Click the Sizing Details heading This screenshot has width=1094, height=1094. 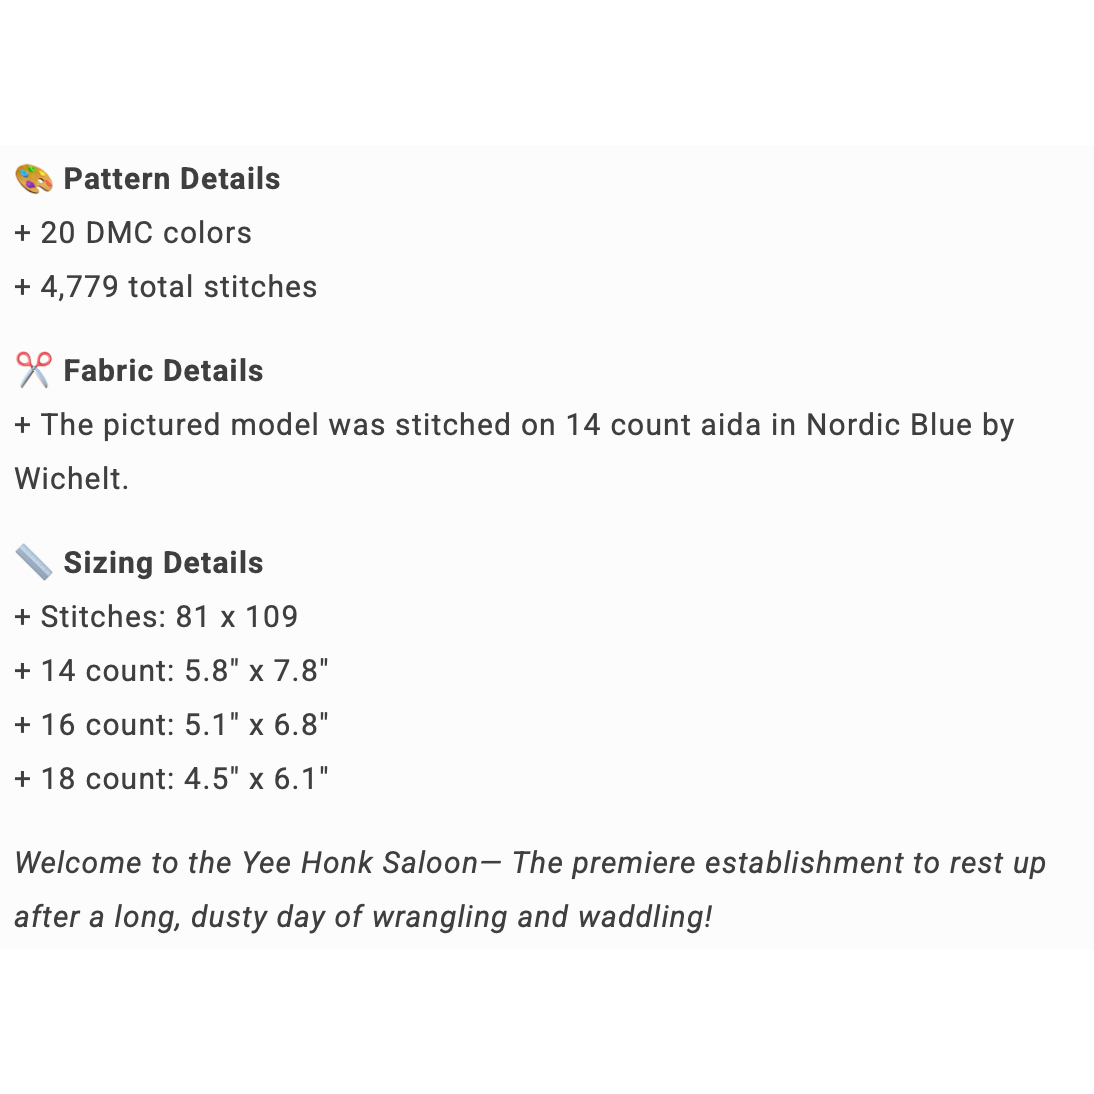click(x=163, y=563)
